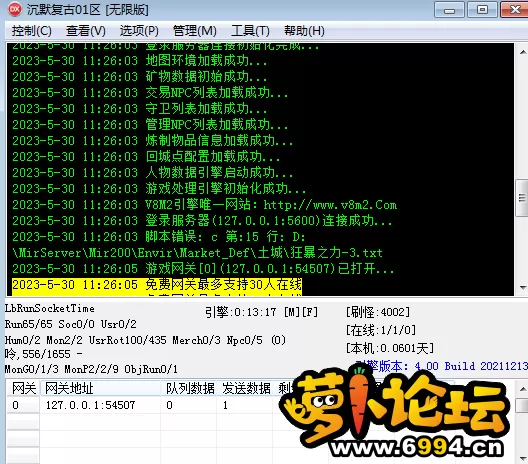The image size is (528, 464).
Task: Click the 网关 column header
Action: point(23,389)
